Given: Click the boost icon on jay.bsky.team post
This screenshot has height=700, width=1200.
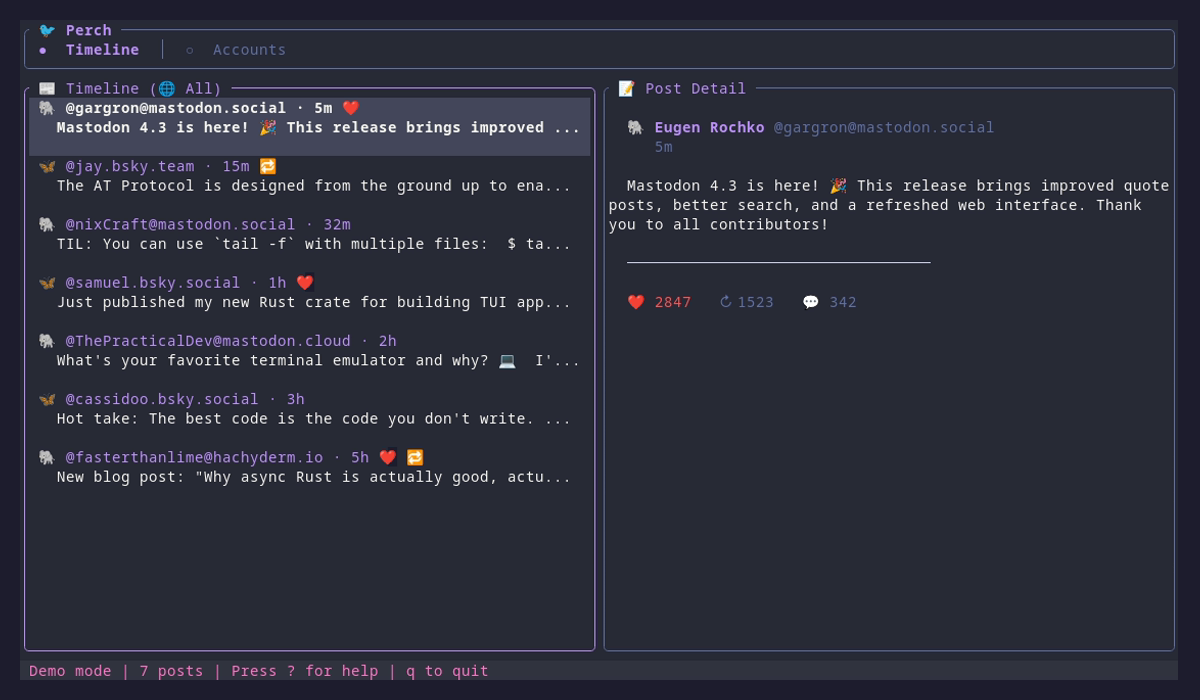Looking at the screenshot, I should coord(268,166).
